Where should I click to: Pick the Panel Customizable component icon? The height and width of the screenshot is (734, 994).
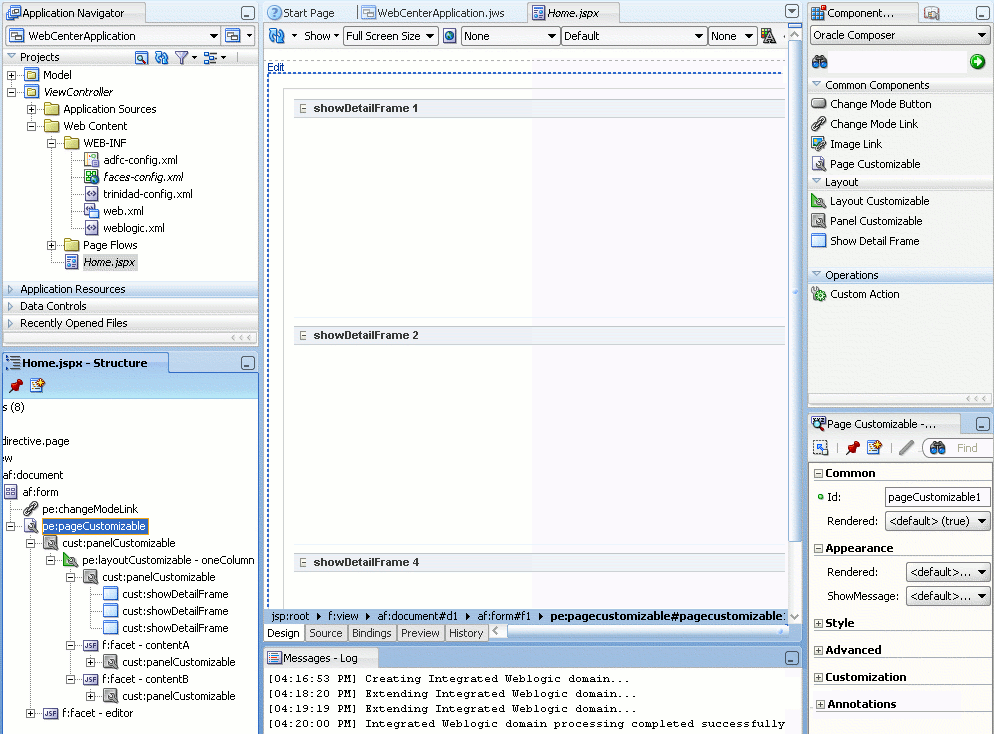[818, 221]
